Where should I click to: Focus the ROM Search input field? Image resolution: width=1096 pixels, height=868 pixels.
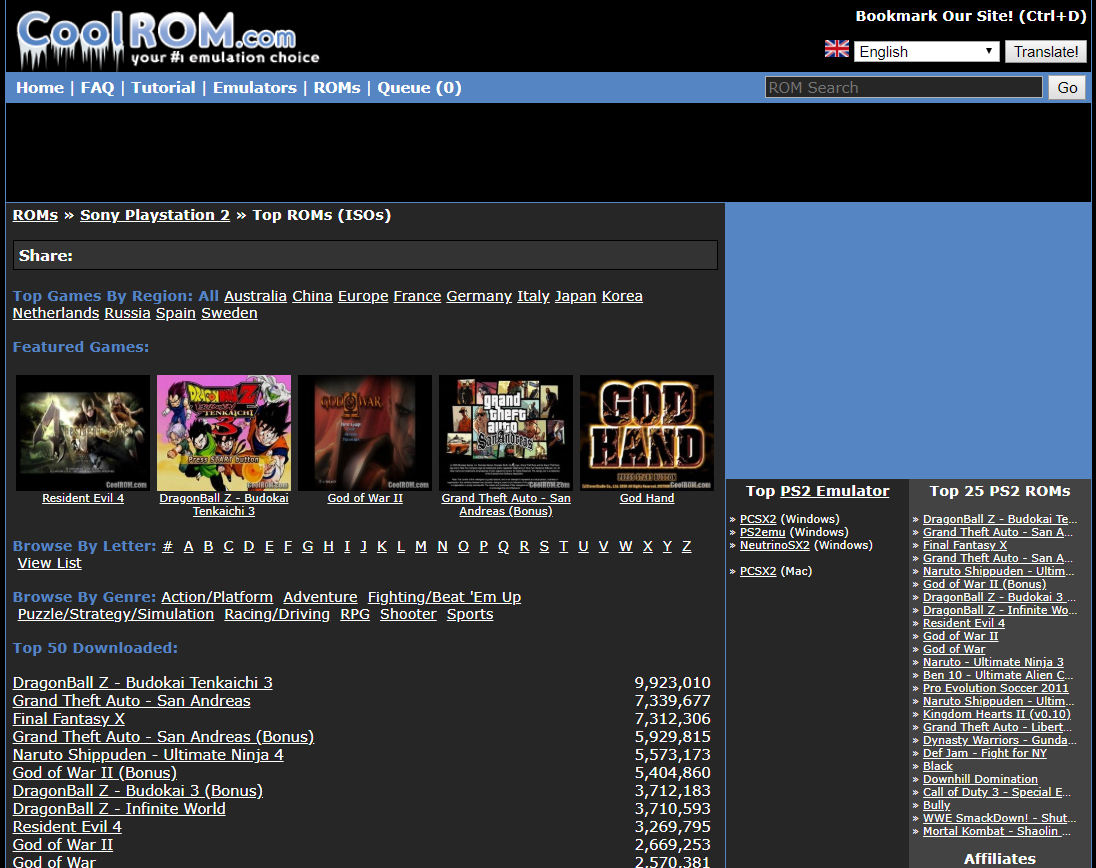tap(903, 87)
